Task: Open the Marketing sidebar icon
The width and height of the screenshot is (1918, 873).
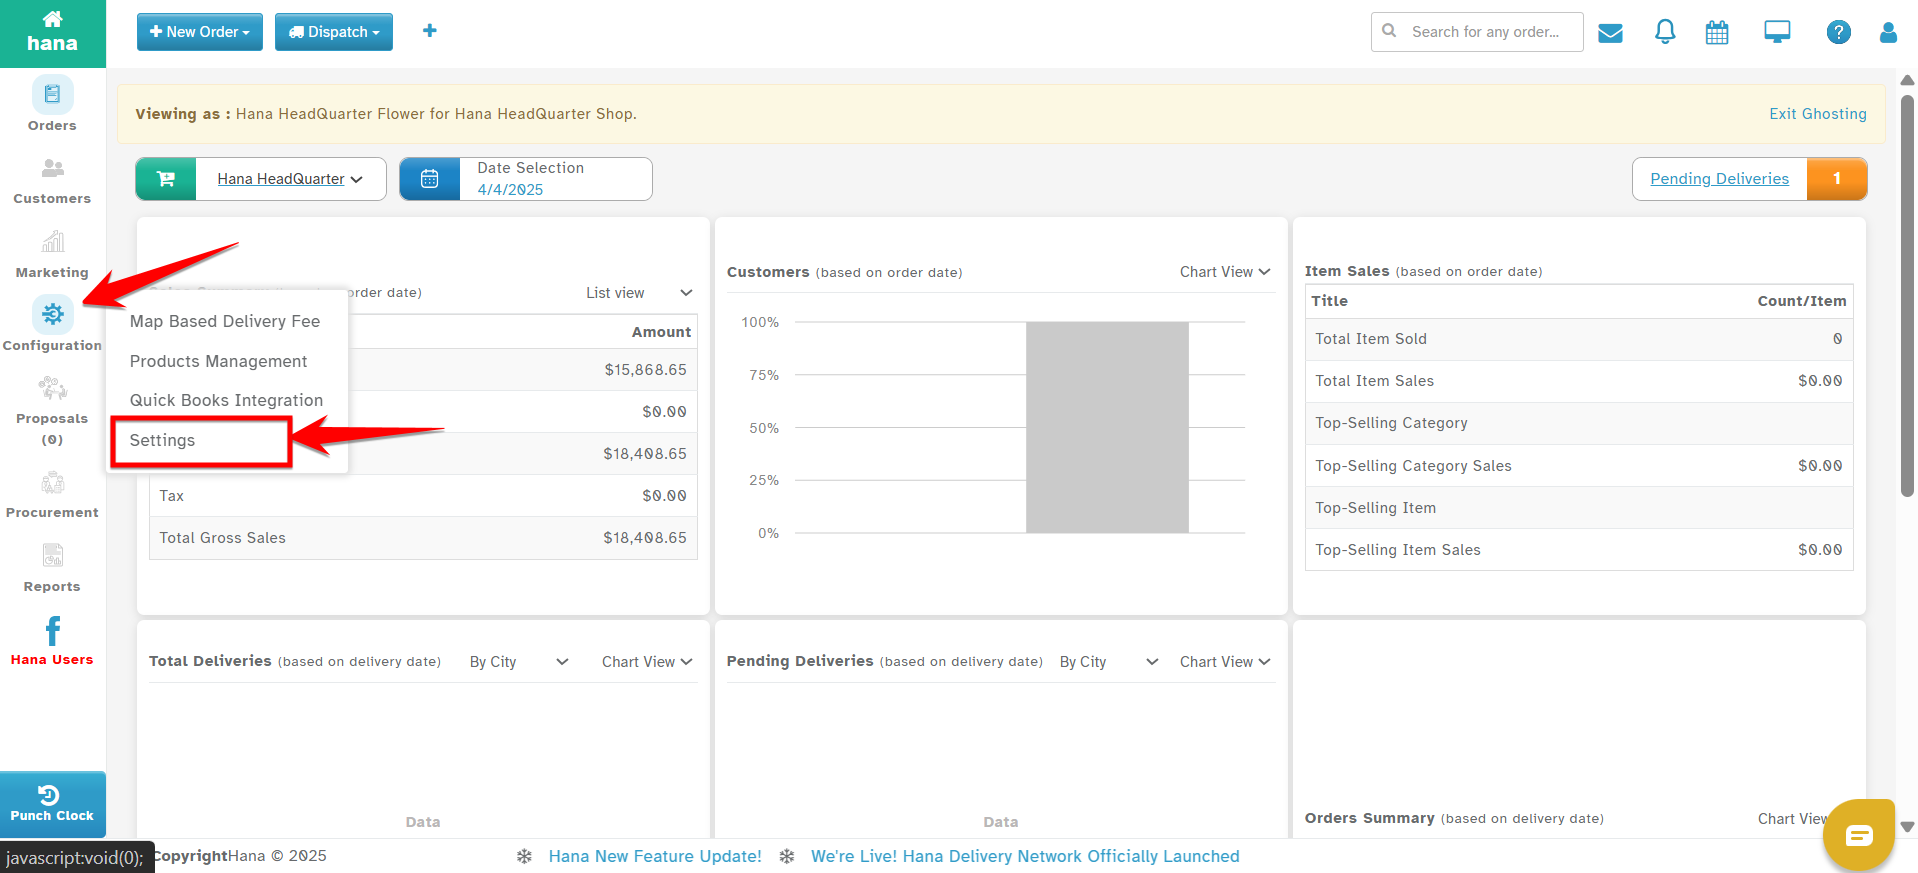Action: point(52,241)
